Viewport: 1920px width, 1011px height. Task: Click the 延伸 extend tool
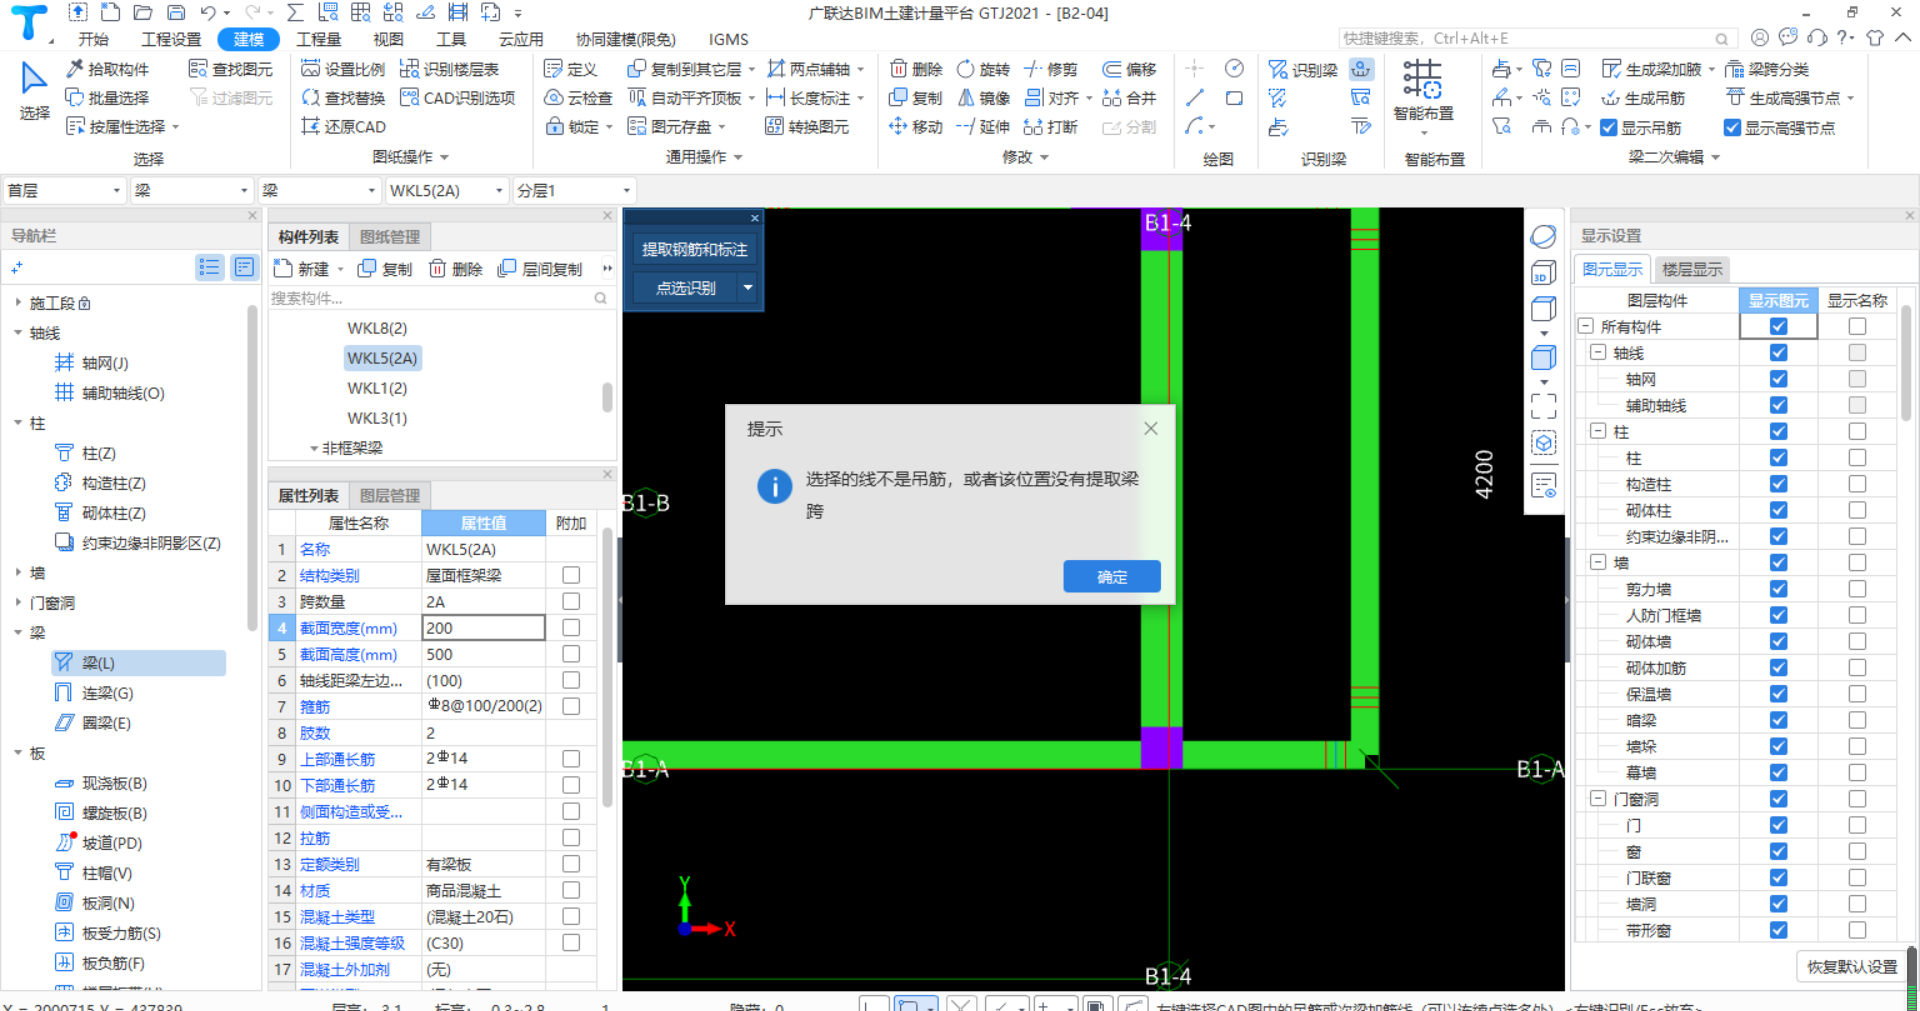click(x=984, y=127)
